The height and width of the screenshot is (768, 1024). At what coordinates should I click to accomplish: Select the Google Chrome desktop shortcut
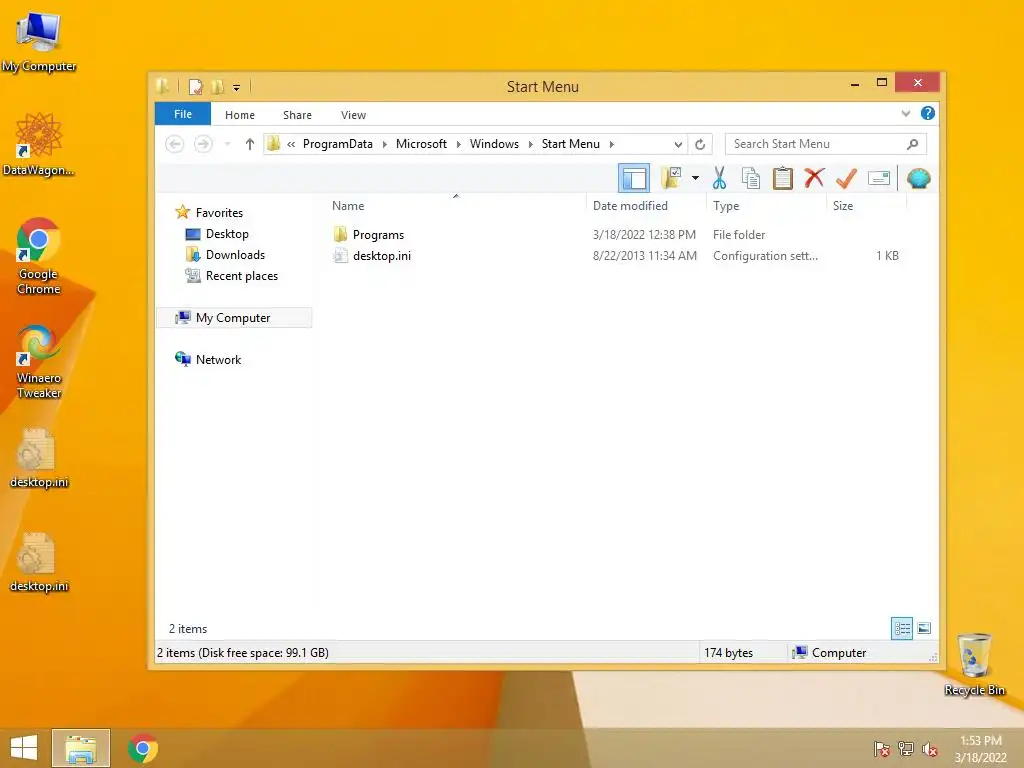(39, 257)
